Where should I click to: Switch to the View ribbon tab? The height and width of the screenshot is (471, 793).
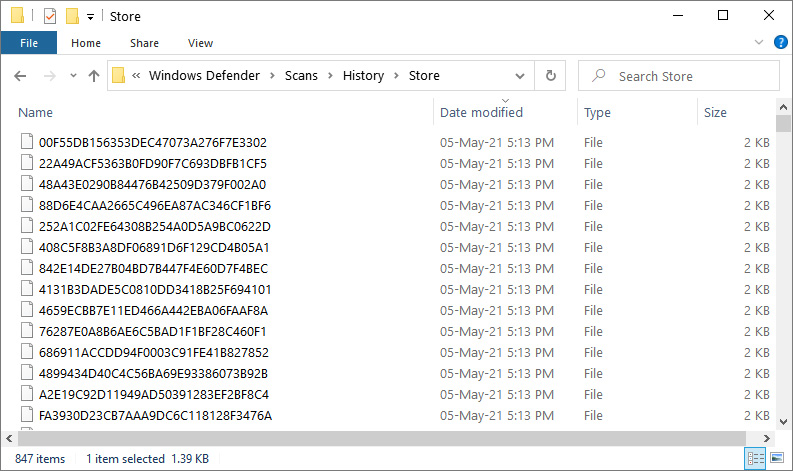(x=200, y=43)
